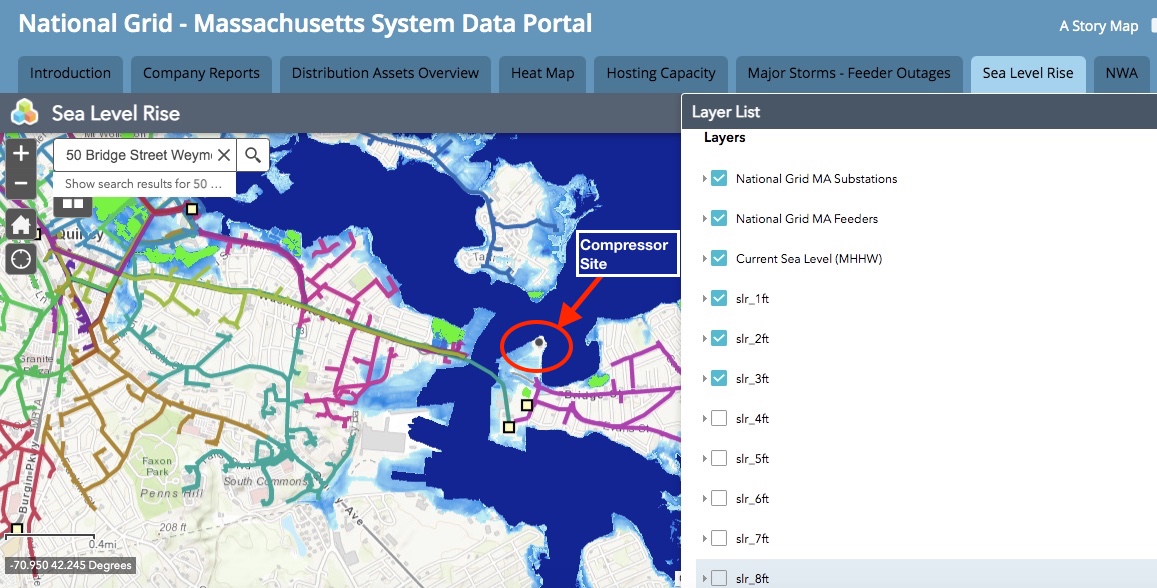Return map to the home extent
The width and height of the screenshot is (1157, 588).
point(21,224)
